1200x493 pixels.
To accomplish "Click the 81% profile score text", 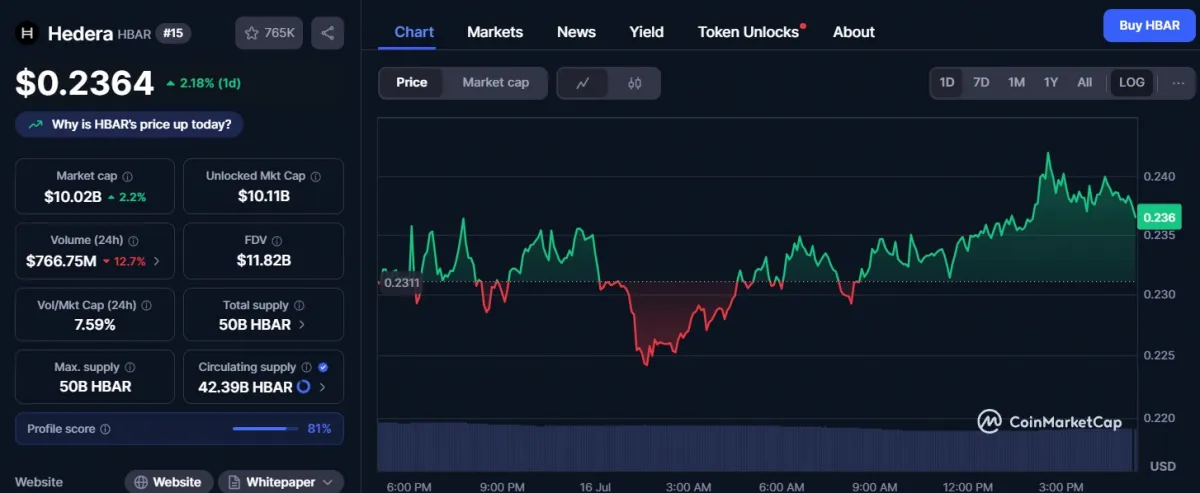I will (x=319, y=429).
